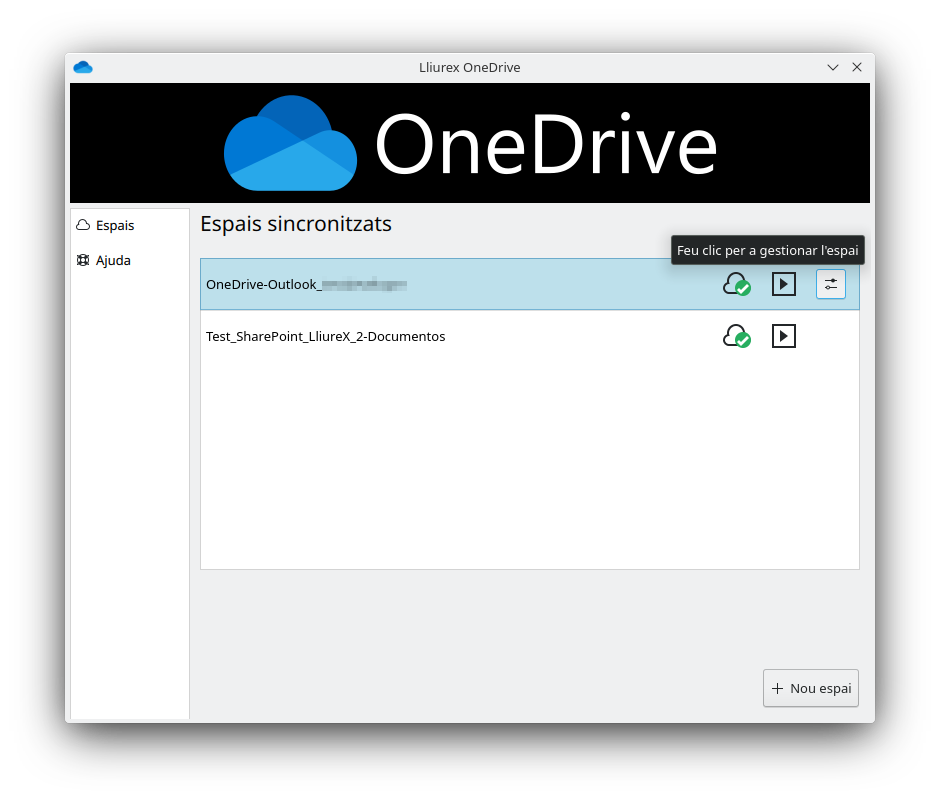
Task: Close the Lliurex OneDrive window
Action: click(x=857, y=68)
